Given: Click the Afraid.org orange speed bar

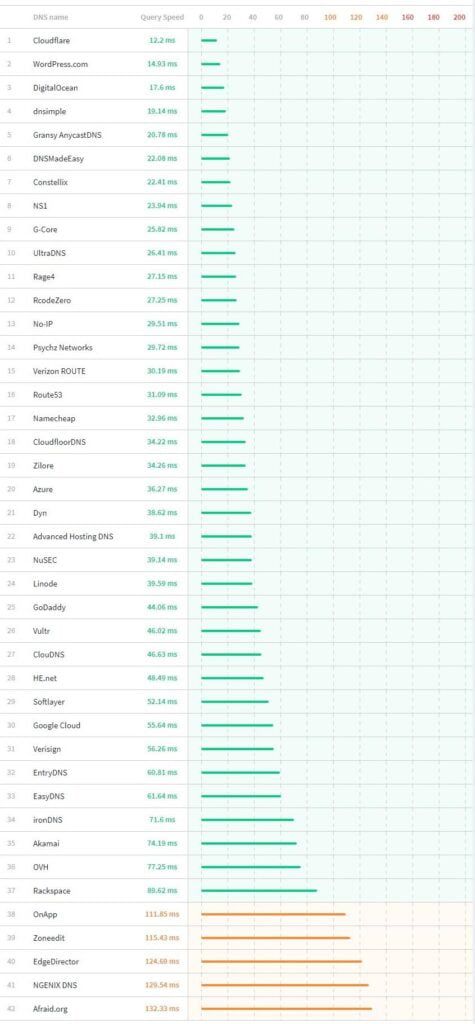Looking at the screenshot, I should click(x=286, y=1009).
